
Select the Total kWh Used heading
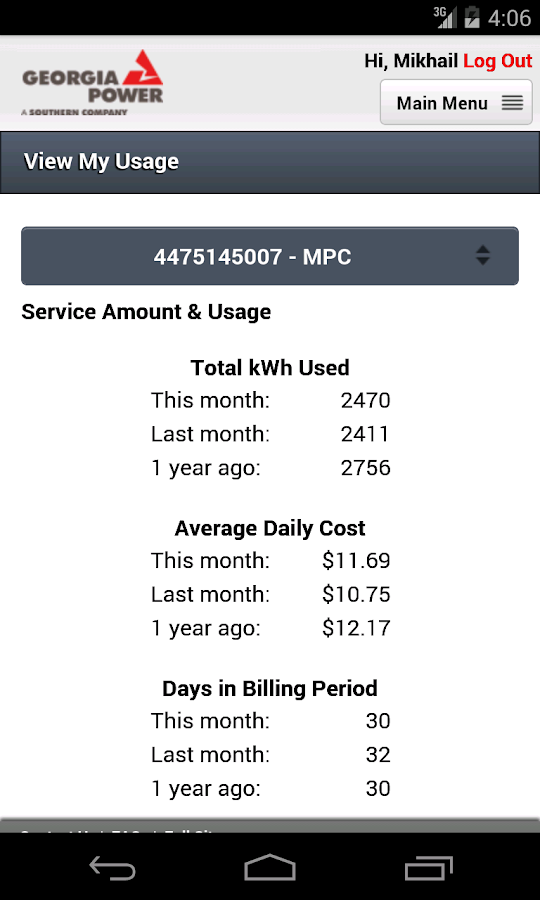[270, 367]
